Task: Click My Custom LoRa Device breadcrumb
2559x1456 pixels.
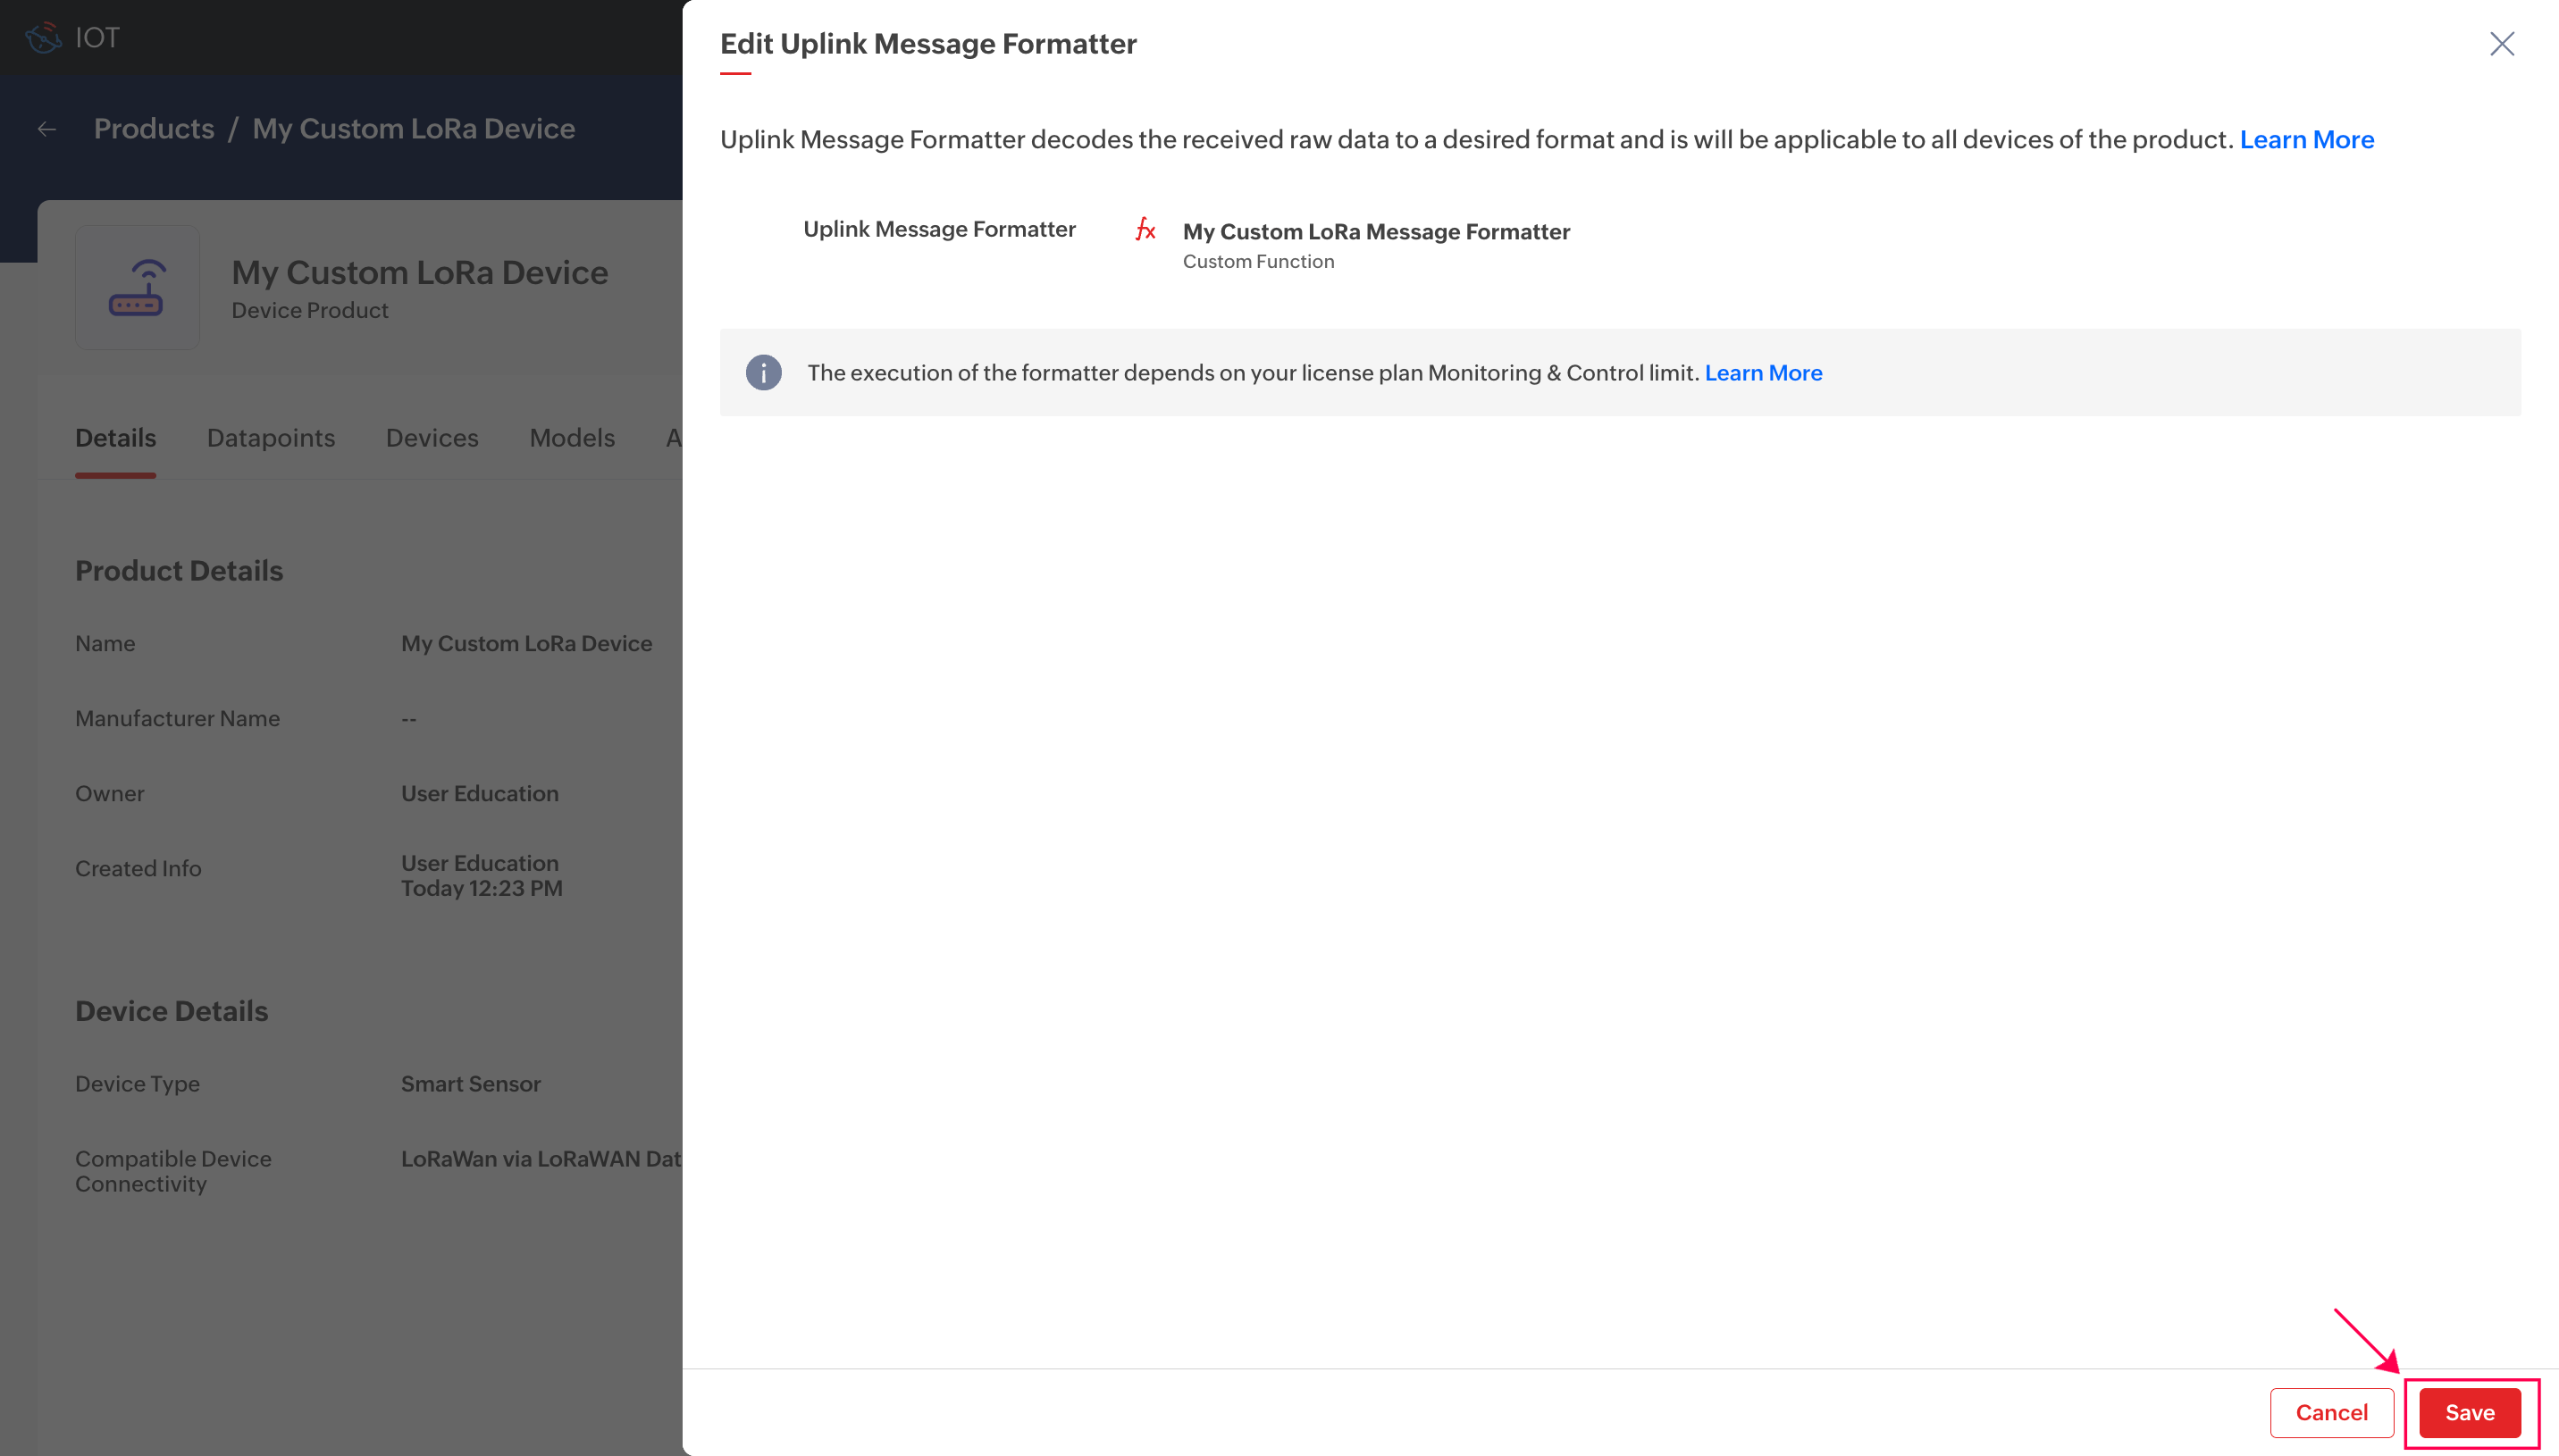Action: click(x=413, y=129)
